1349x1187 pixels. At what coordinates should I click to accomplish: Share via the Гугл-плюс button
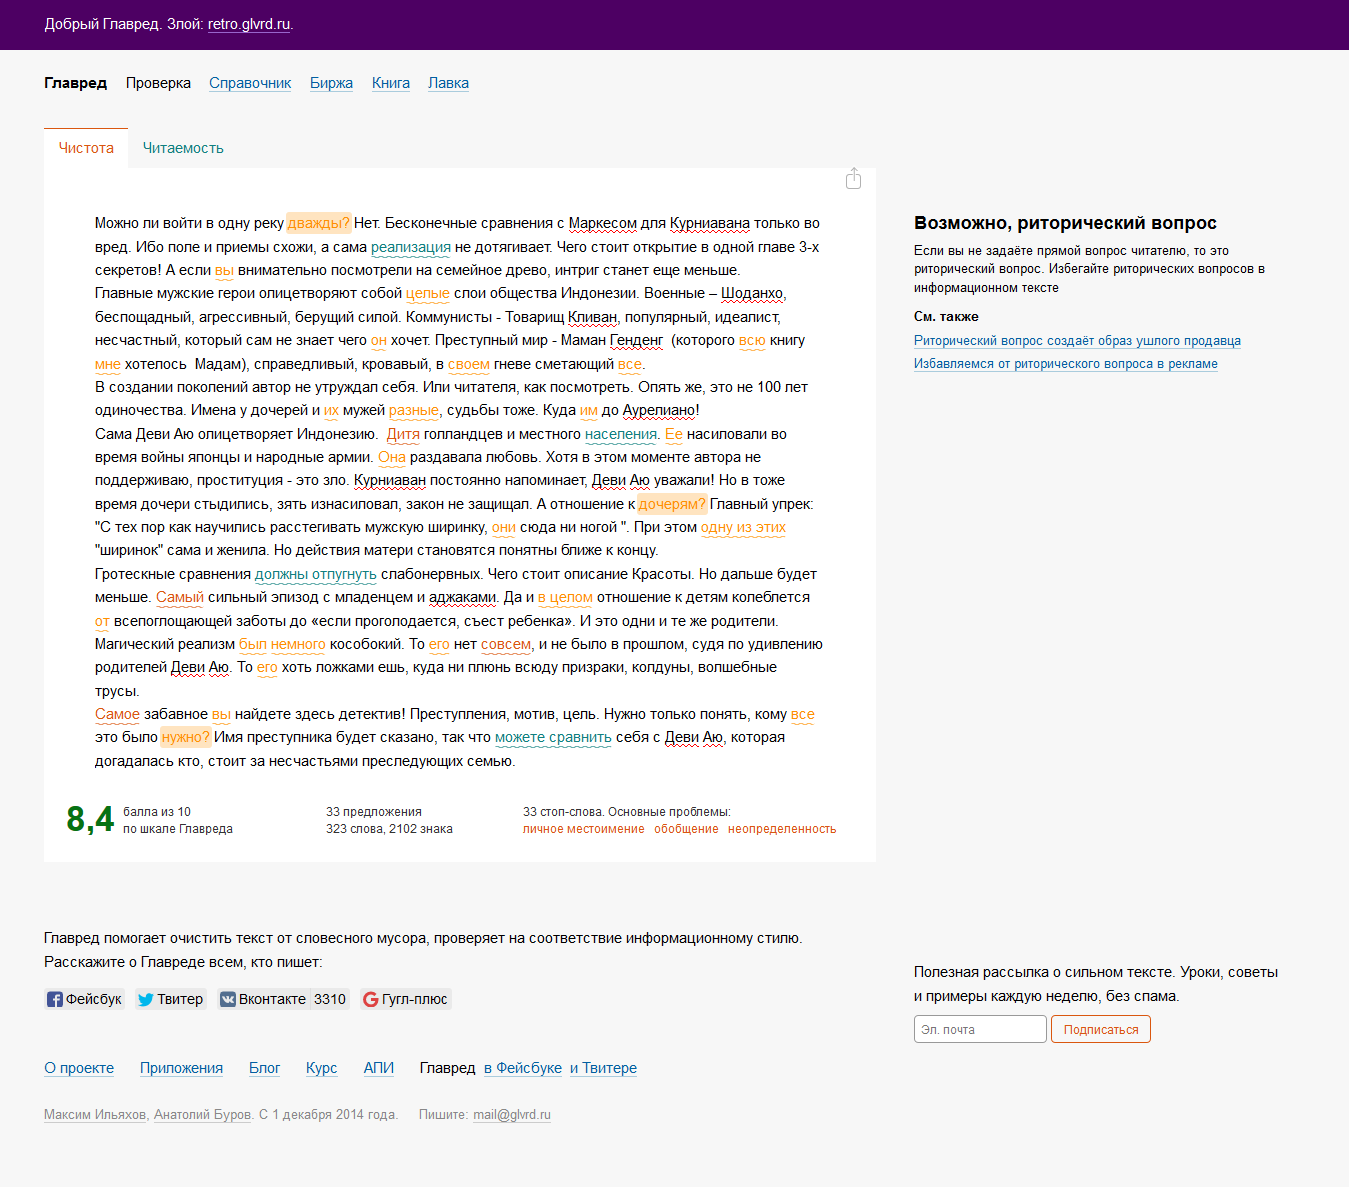pyautogui.click(x=405, y=999)
